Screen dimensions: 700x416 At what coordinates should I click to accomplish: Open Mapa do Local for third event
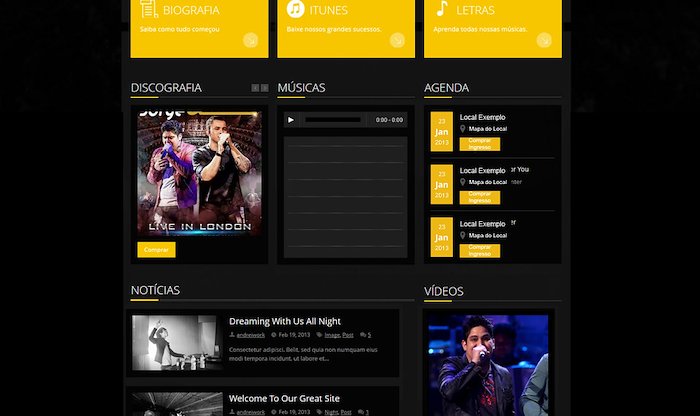point(488,235)
